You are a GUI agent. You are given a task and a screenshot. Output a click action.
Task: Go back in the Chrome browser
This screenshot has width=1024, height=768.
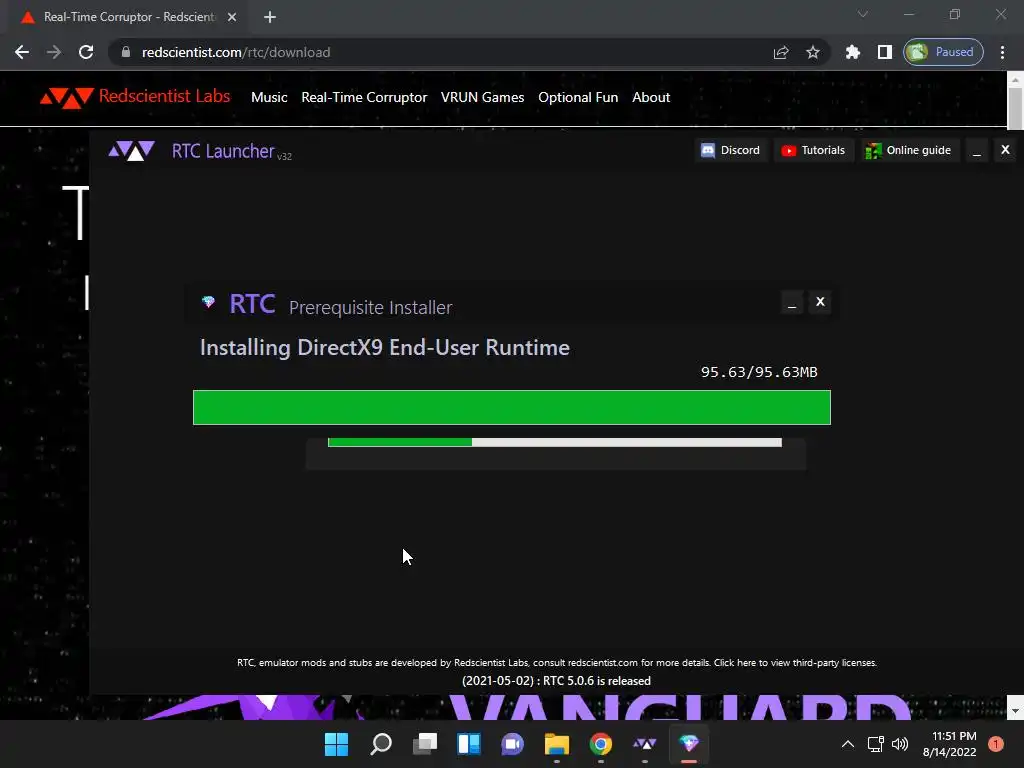pyautogui.click(x=22, y=52)
